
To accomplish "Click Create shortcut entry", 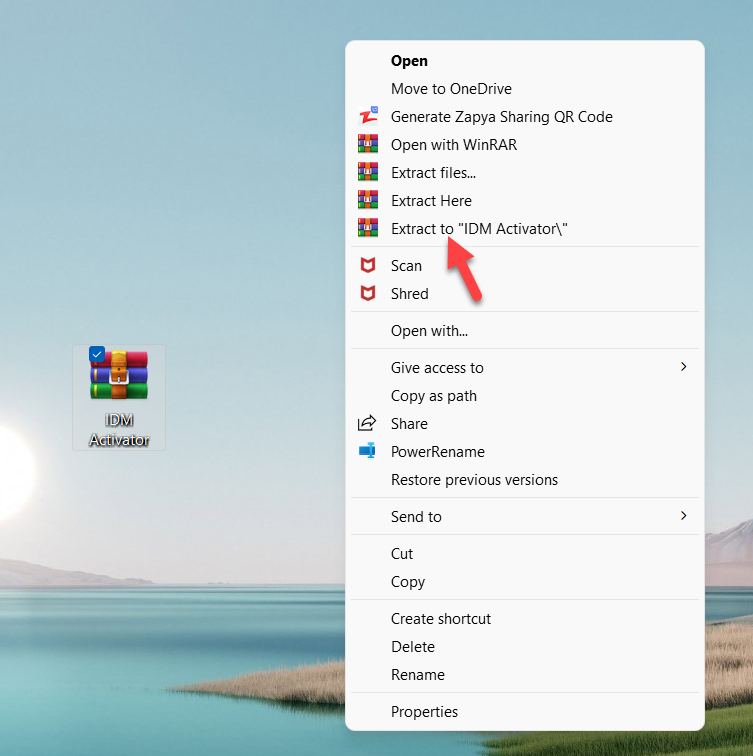I will (x=440, y=619).
